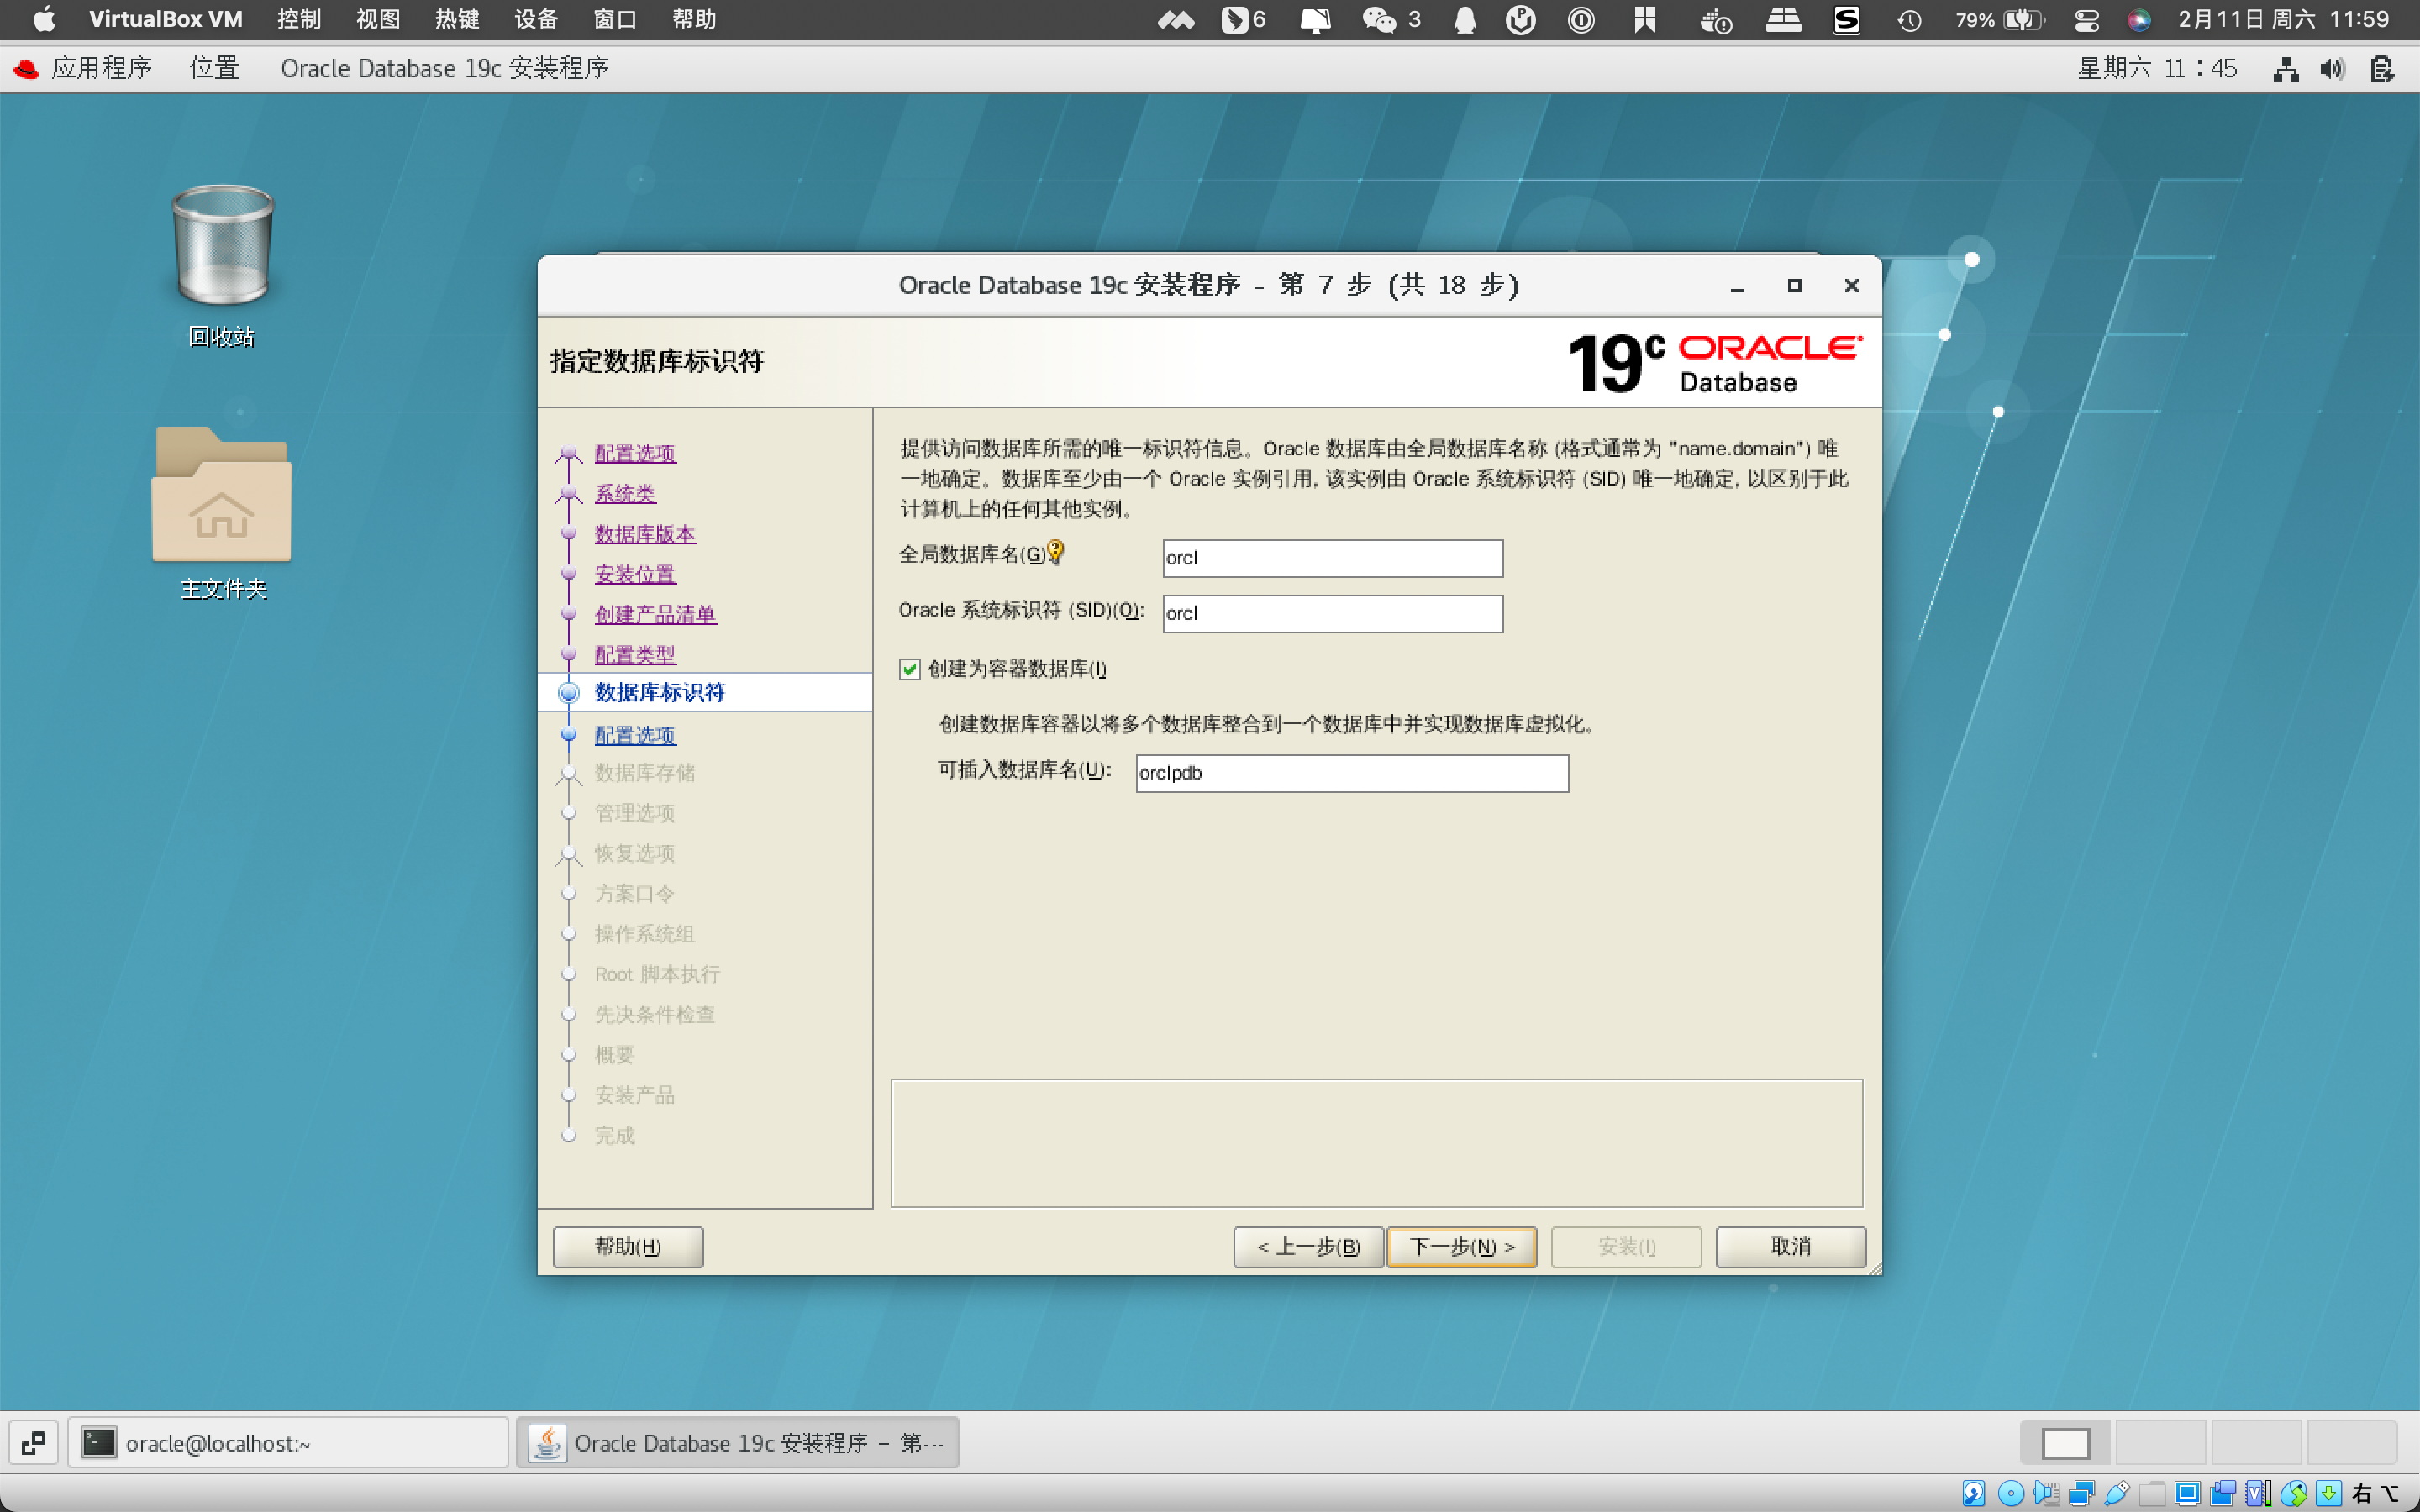The height and width of the screenshot is (1512, 2420).
Task: Go to the 系统类 step link
Action: (x=625, y=493)
